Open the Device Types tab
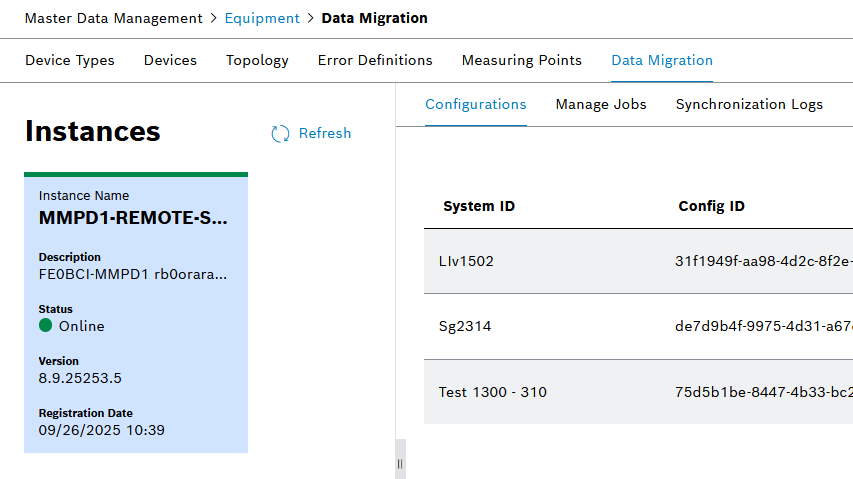 [x=70, y=60]
